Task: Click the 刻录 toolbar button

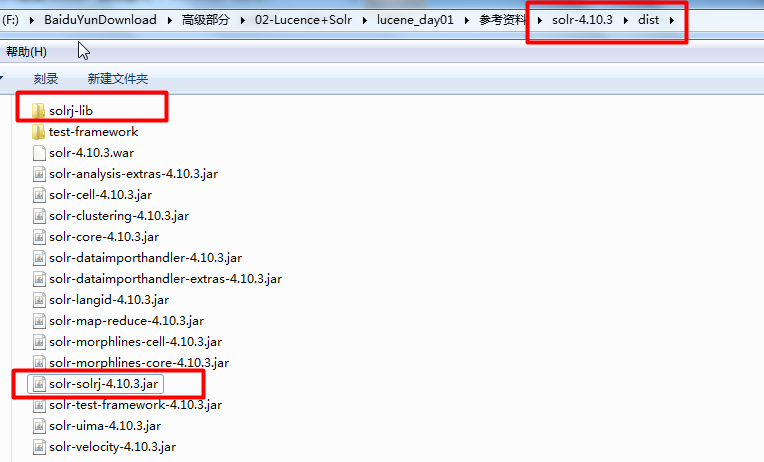Action: tap(46, 78)
